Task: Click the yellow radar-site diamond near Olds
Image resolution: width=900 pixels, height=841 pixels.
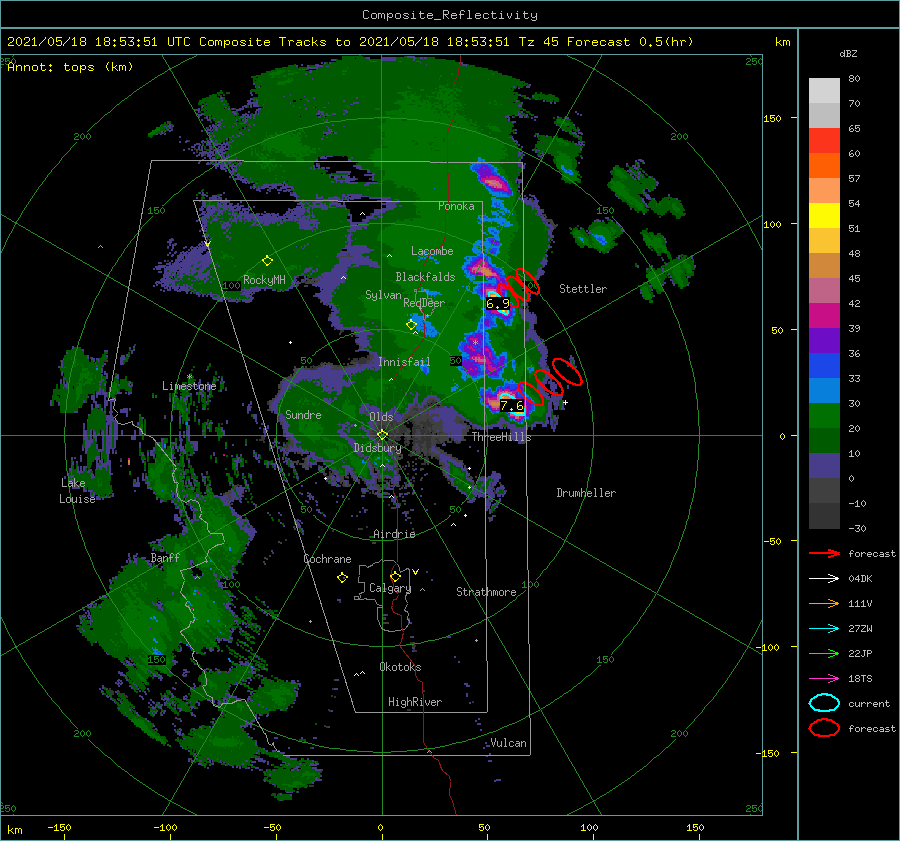Action: 382,435
